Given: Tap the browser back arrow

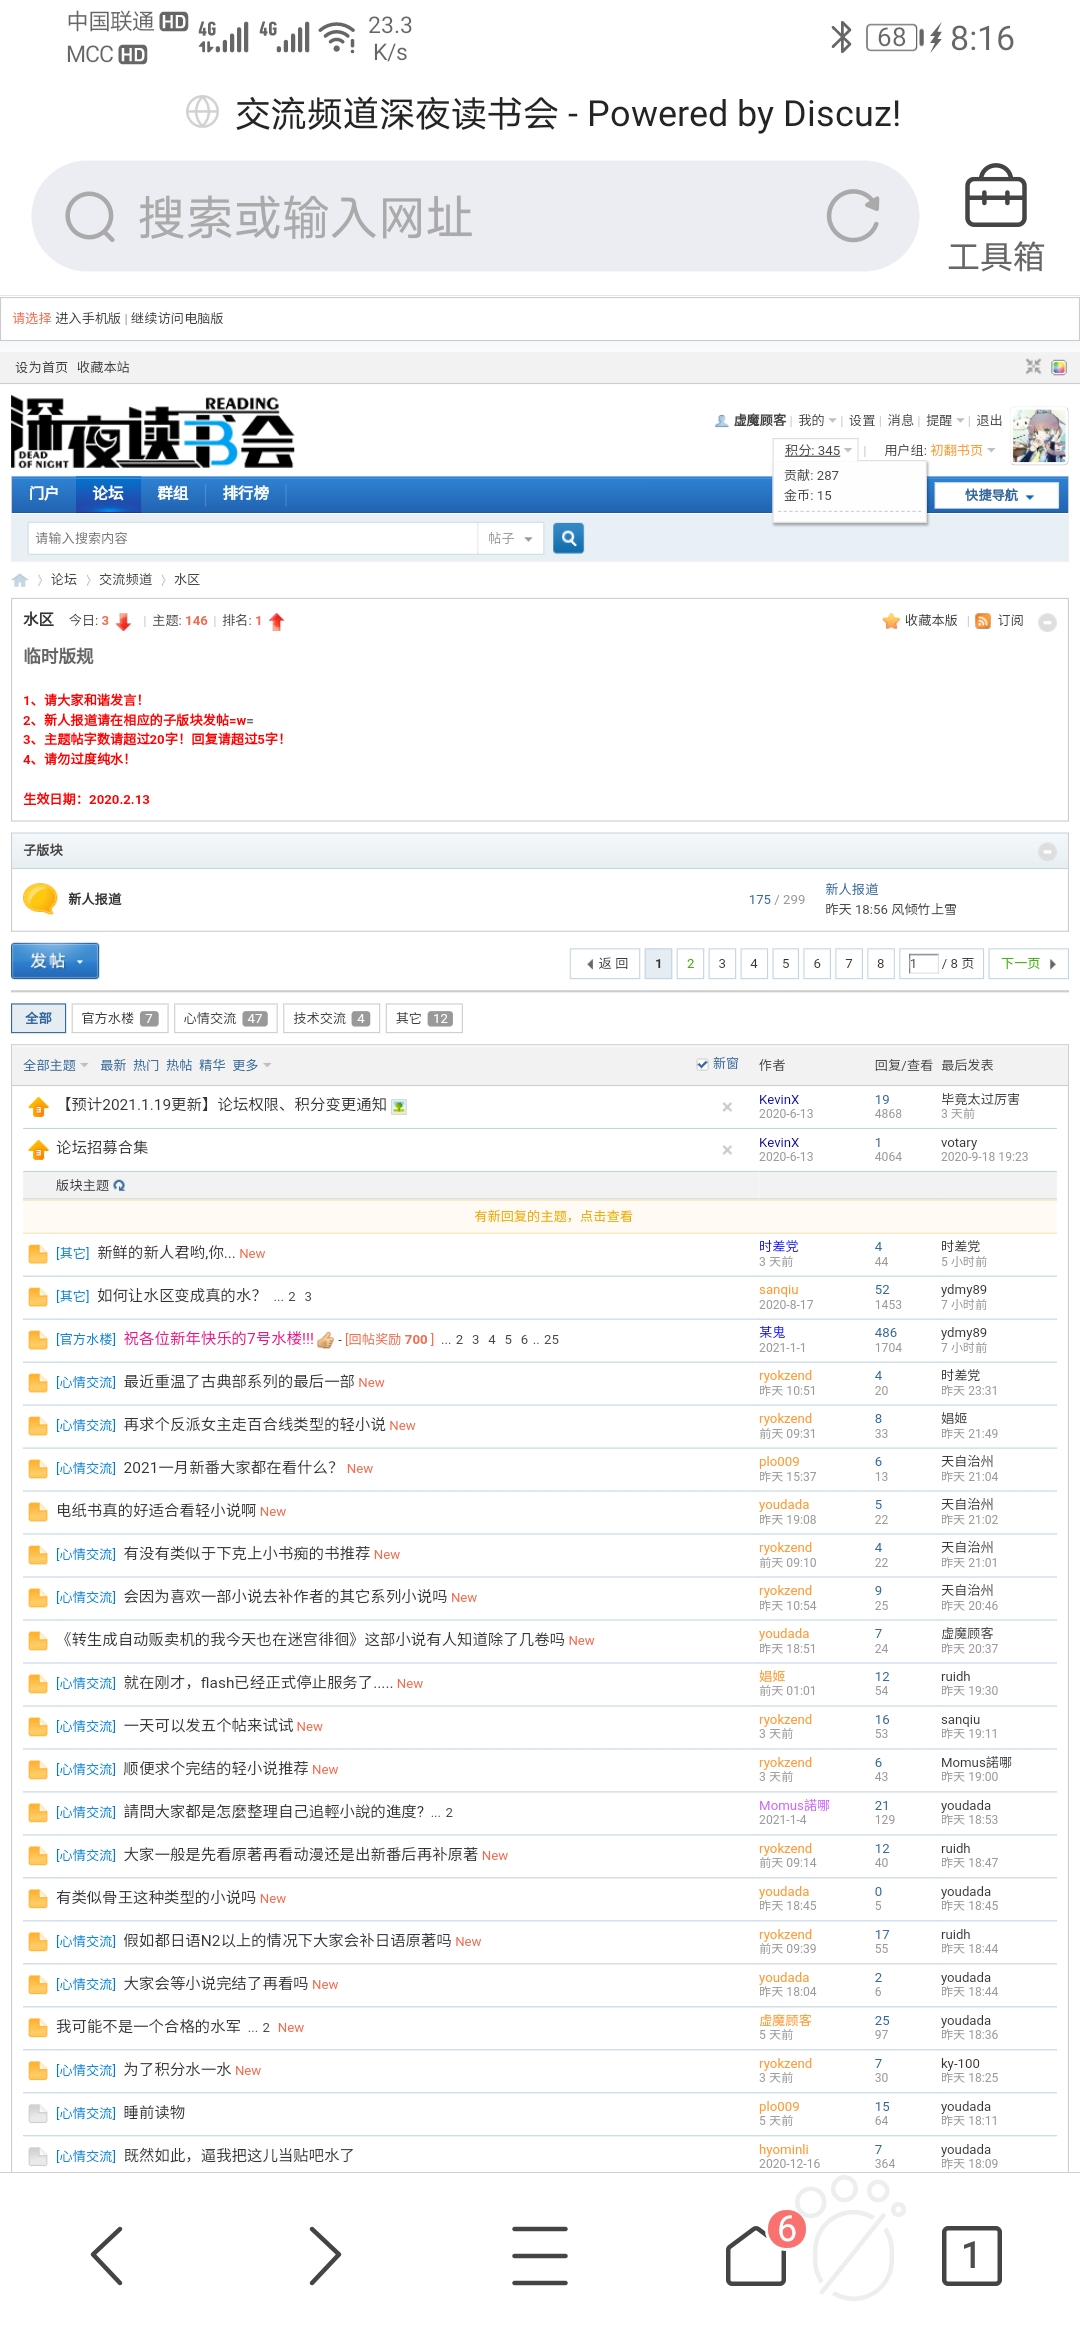Looking at the screenshot, I should point(107,2255).
